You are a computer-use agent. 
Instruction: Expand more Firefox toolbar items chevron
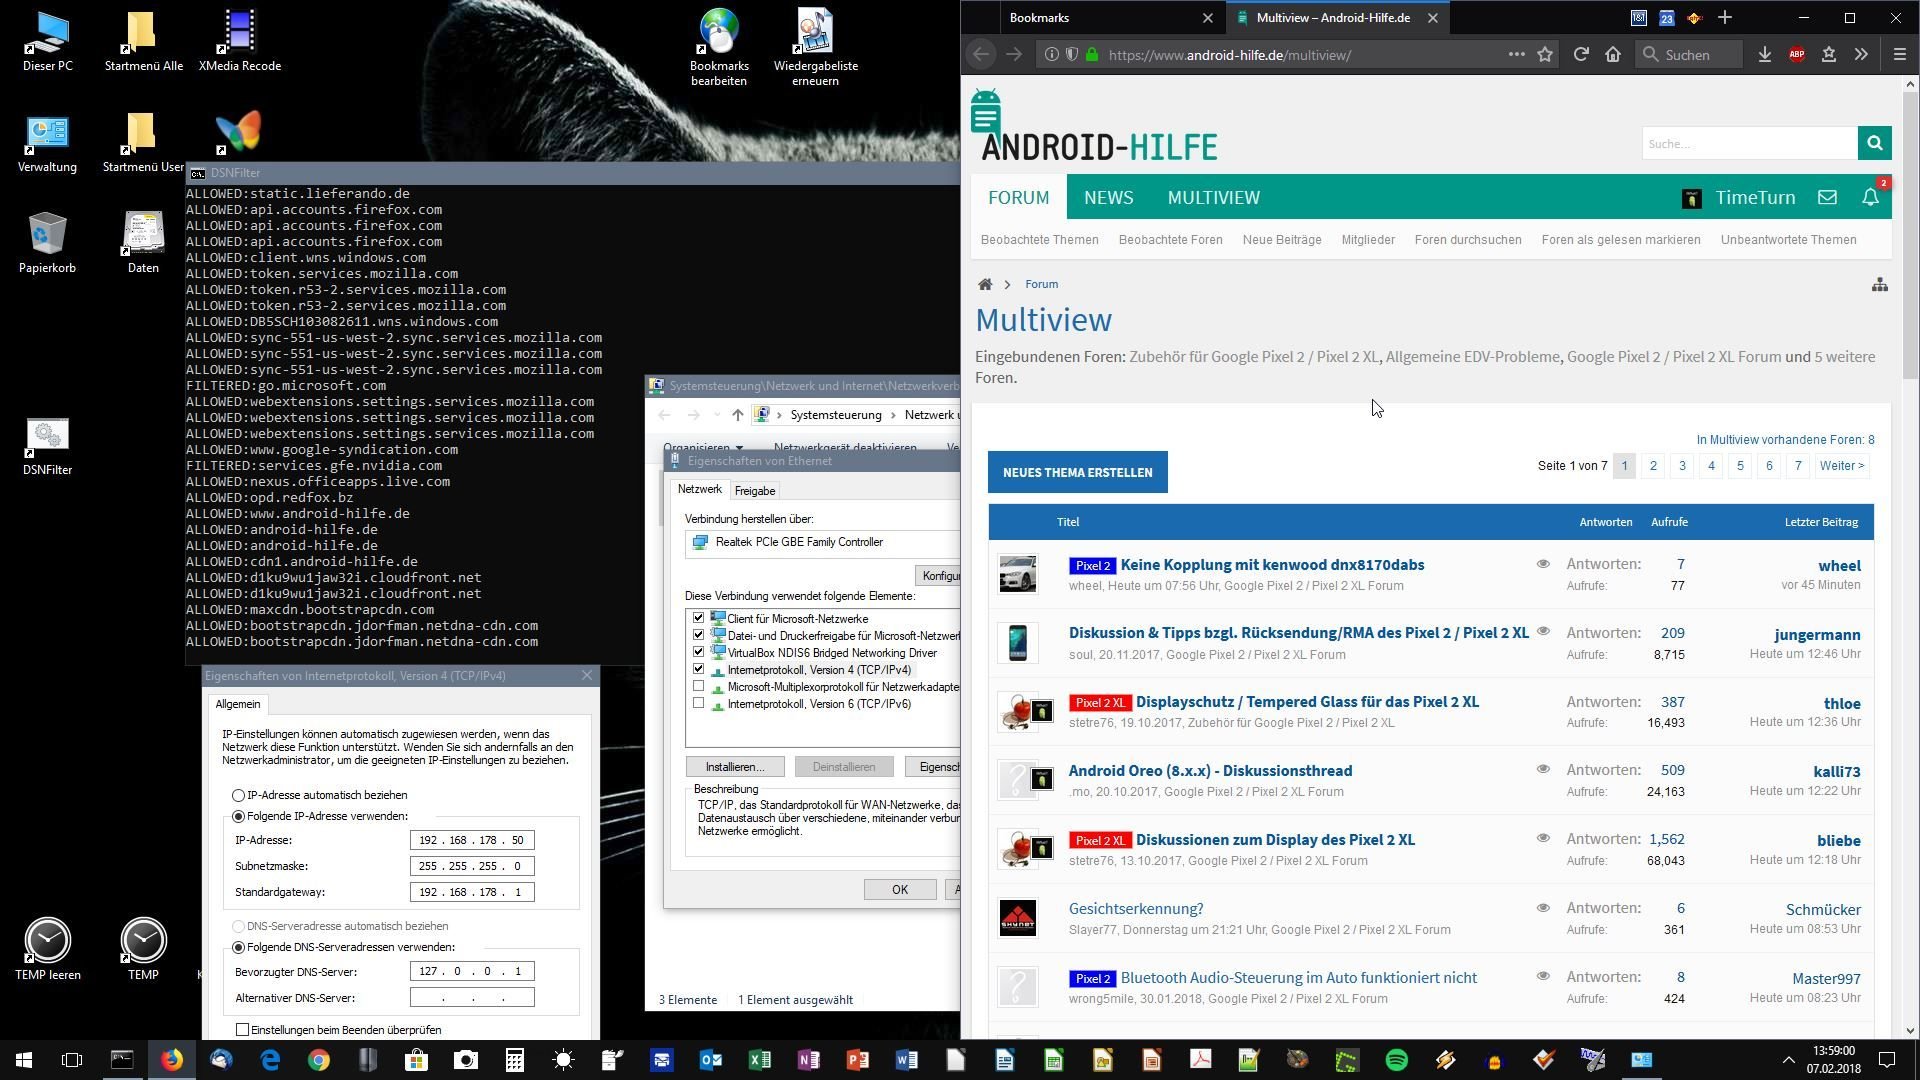pyautogui.click(x=1861, y=55)
